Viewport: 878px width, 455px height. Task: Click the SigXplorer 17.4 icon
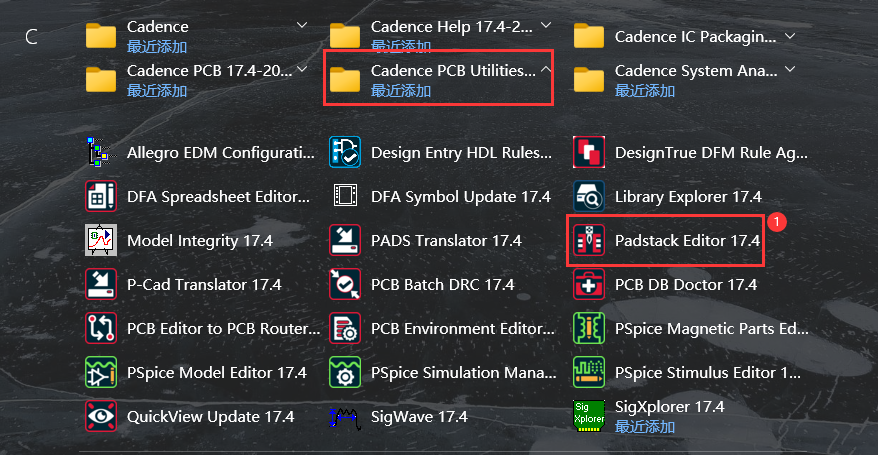(x=589, y=416)
